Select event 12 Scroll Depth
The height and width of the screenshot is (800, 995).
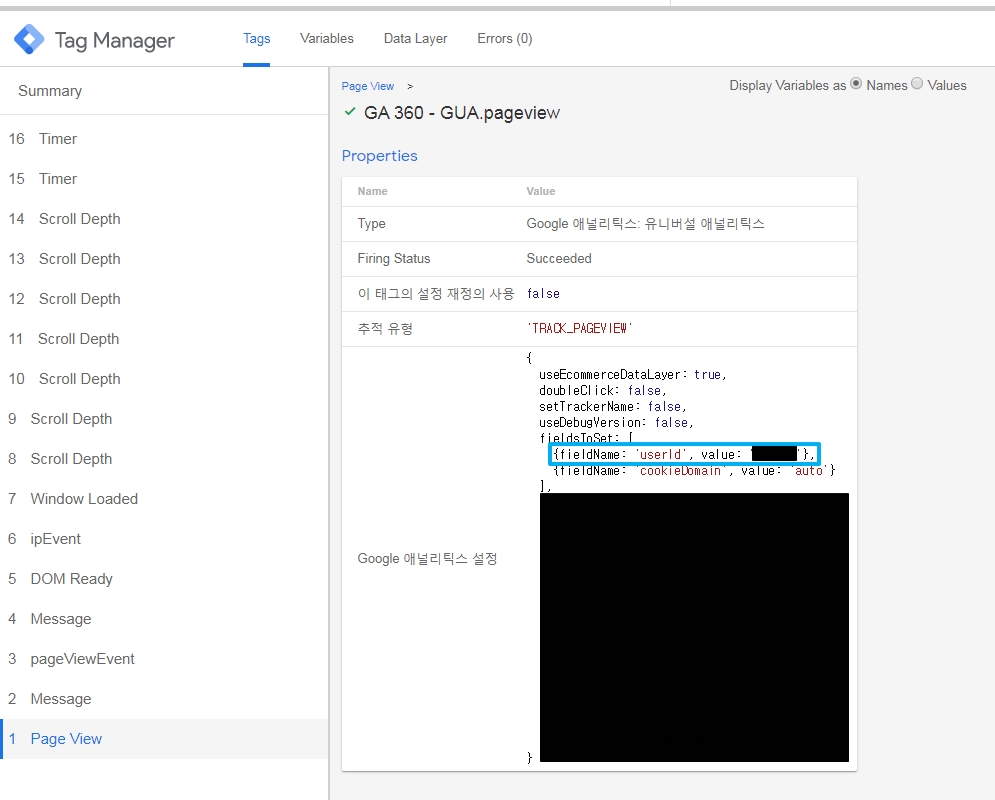click(164, 299)
